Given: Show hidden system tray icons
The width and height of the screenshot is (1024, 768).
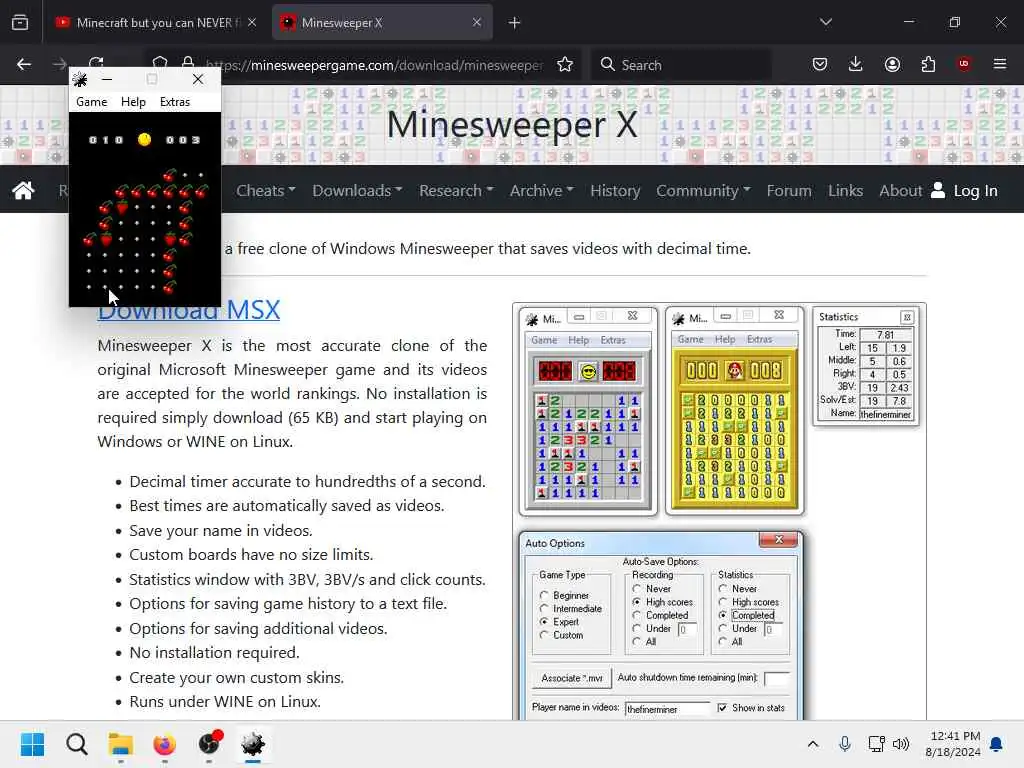Looking at the screenshot, I should click(813, 744).
